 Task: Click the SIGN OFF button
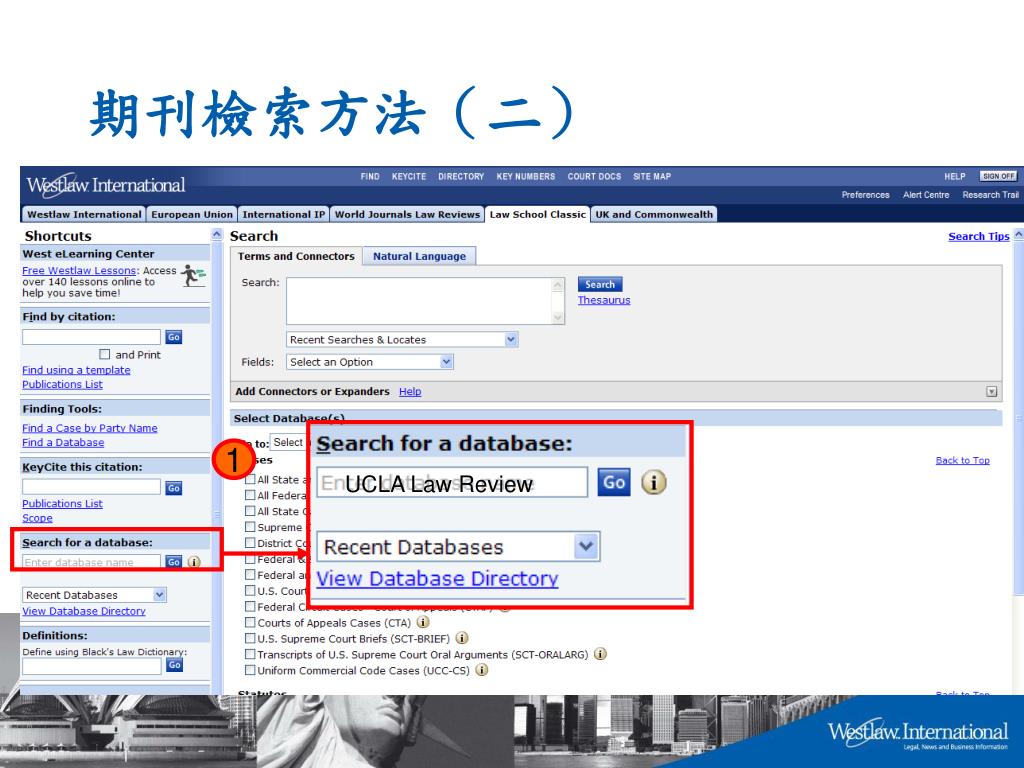(x=999, y=176)
